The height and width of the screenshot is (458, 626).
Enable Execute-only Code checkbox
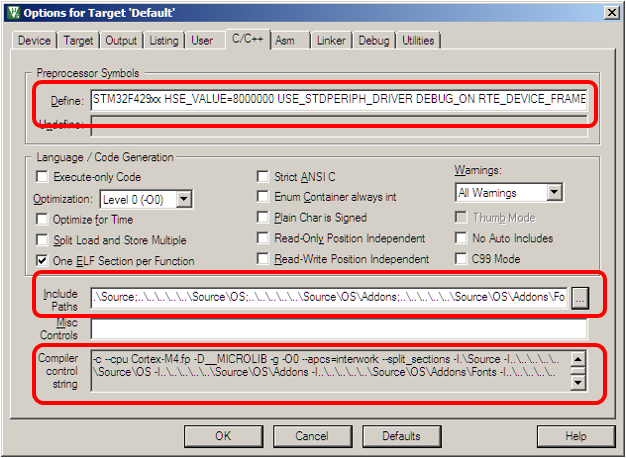click(x=42, y=176)
